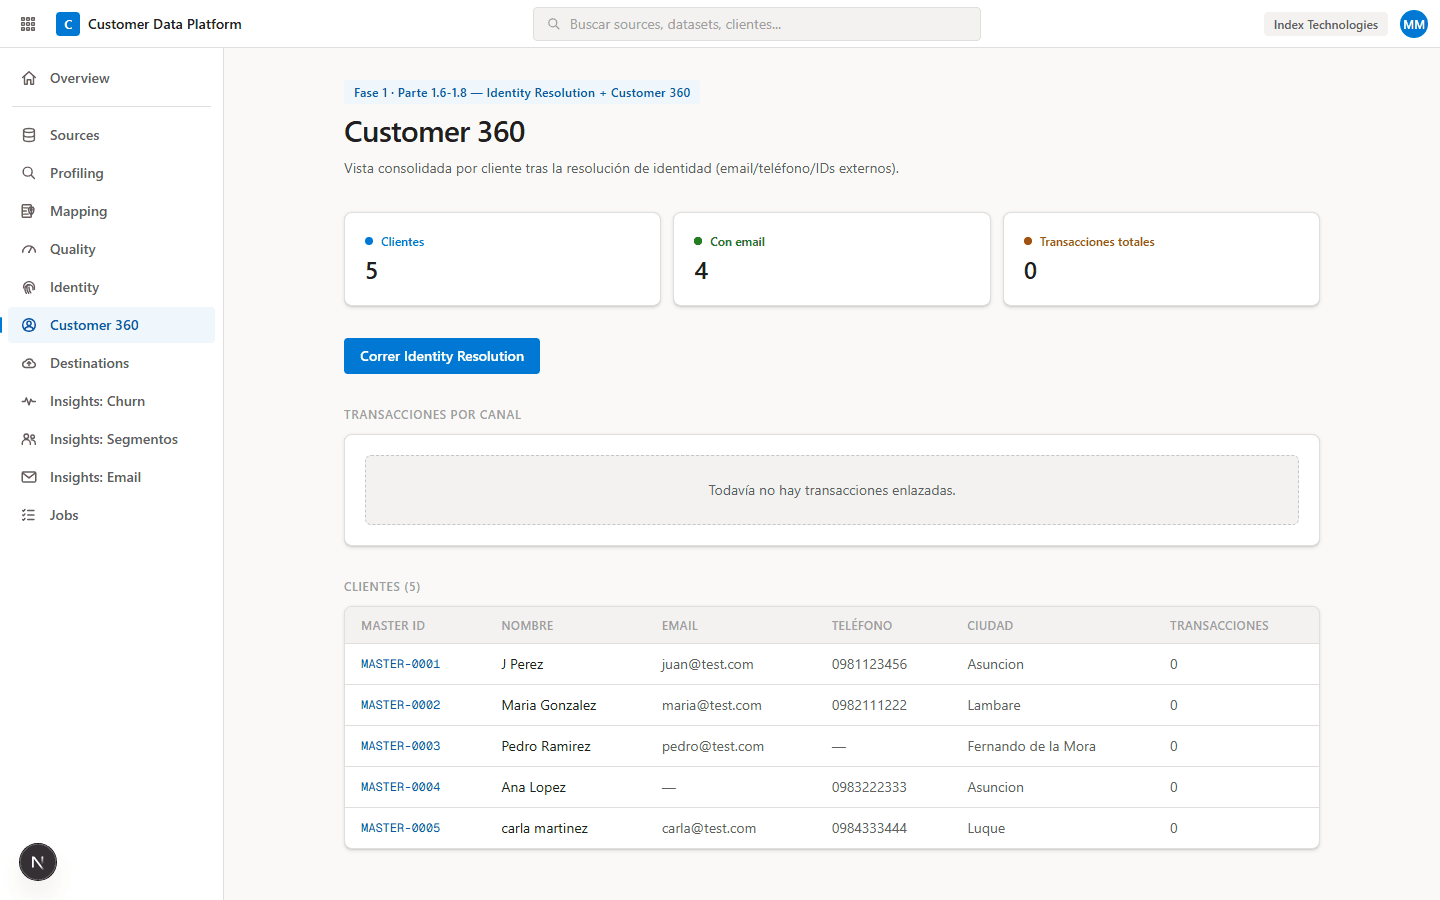The image size is (1440, 900).
Task: Open the Sources section
Action: point(111,135)
